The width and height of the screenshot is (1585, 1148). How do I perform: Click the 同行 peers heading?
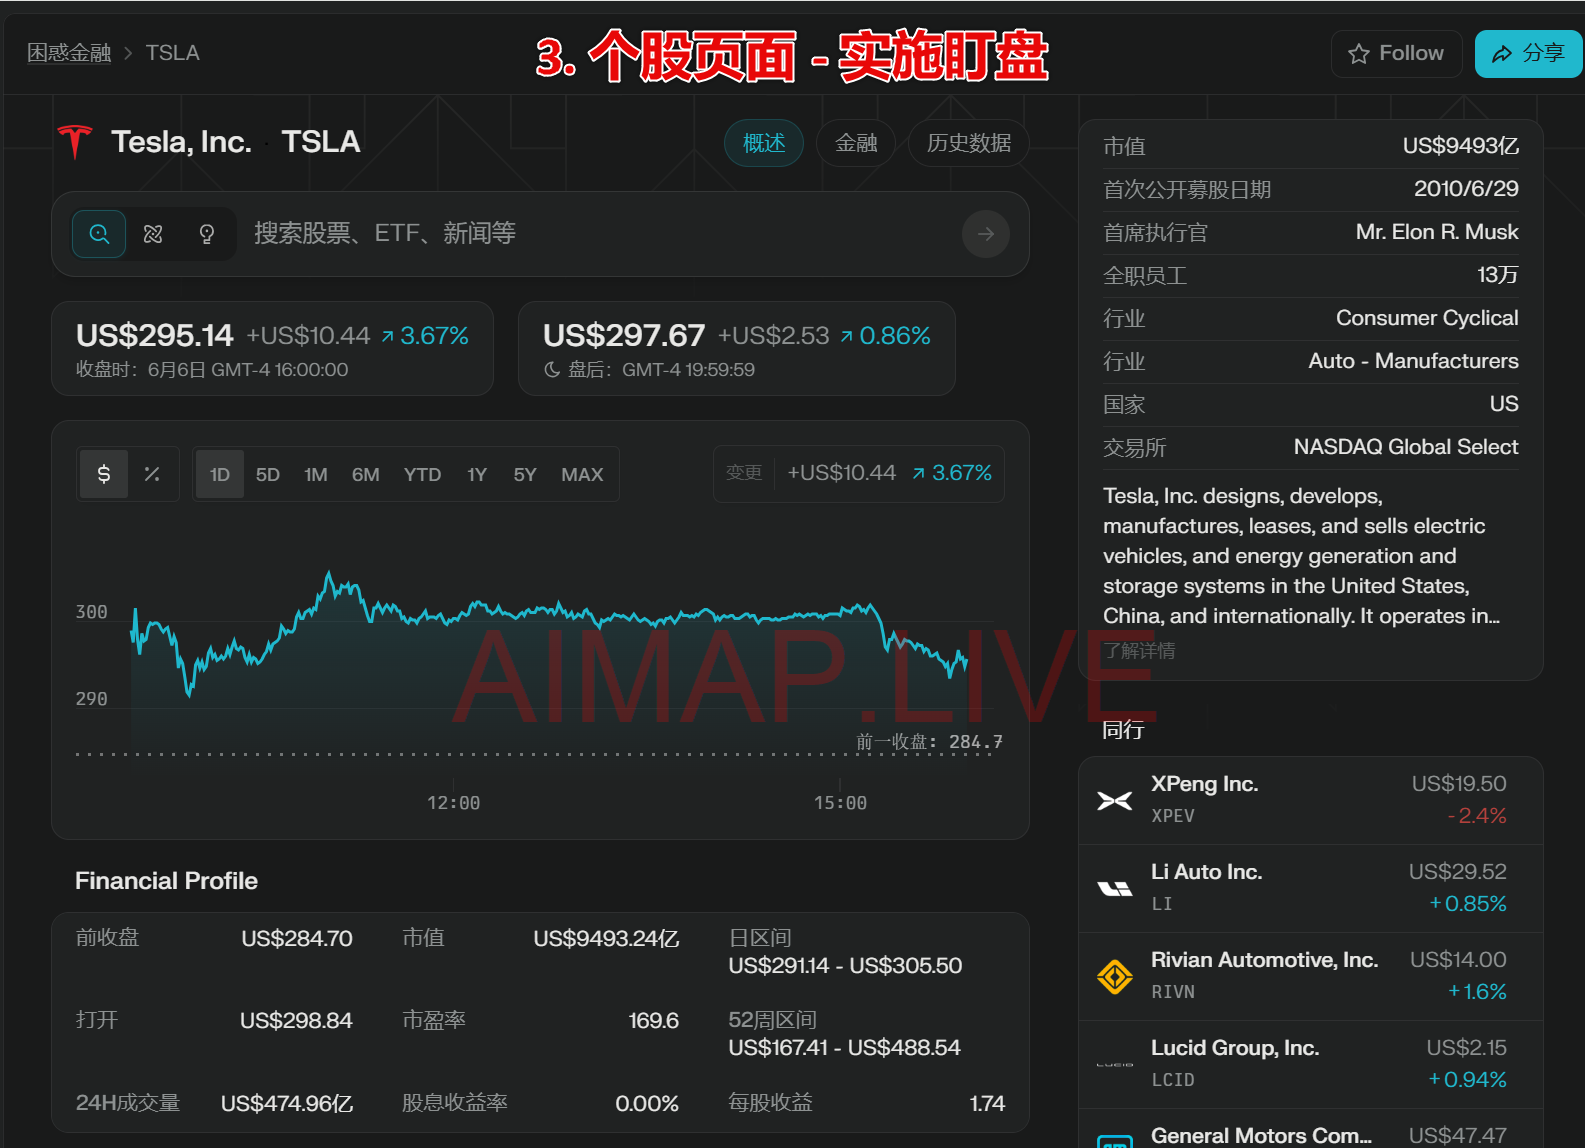click(x=1123, y=730)
